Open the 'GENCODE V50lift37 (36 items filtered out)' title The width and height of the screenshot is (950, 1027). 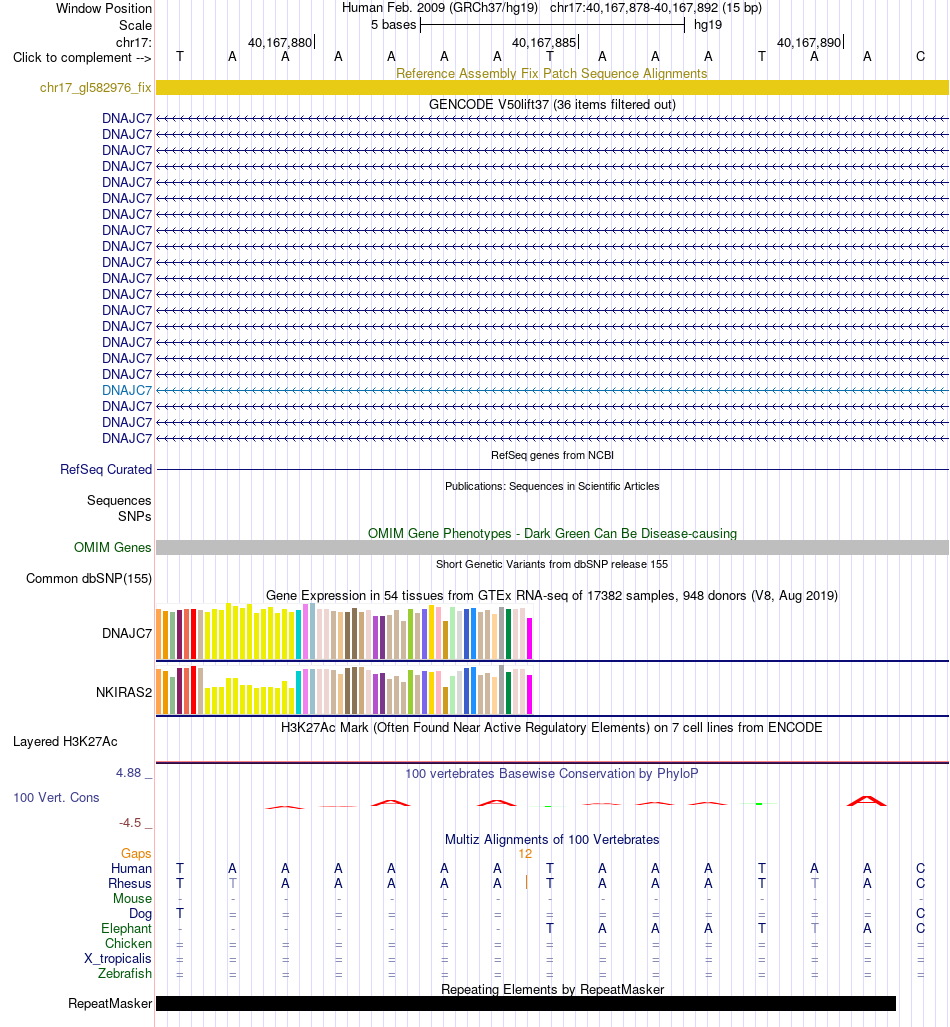click(x=552, y=104)
